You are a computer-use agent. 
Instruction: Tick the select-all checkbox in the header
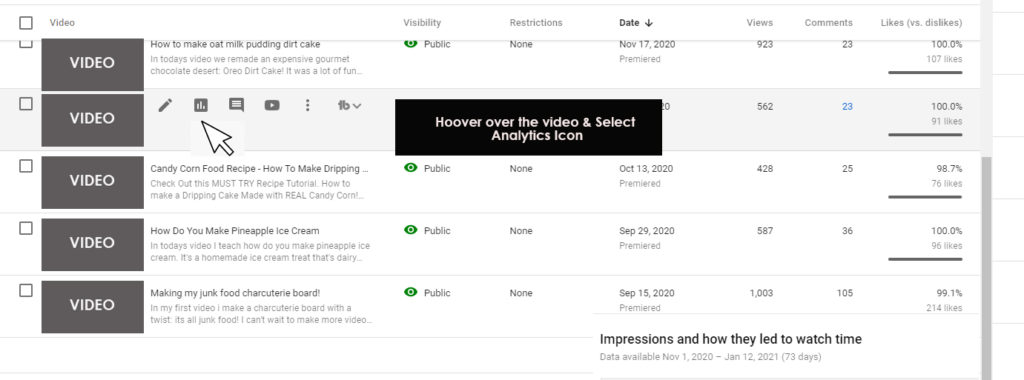[25, 23]
